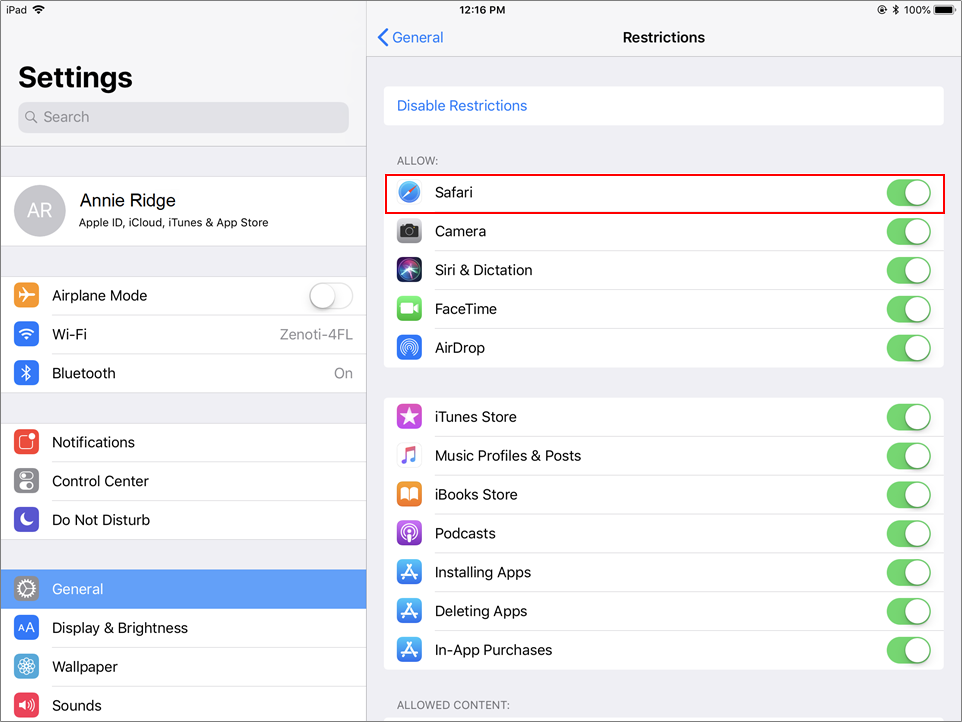Open Do Not Disturb settings
Viewport: 962px width, 722px height.
183,520
